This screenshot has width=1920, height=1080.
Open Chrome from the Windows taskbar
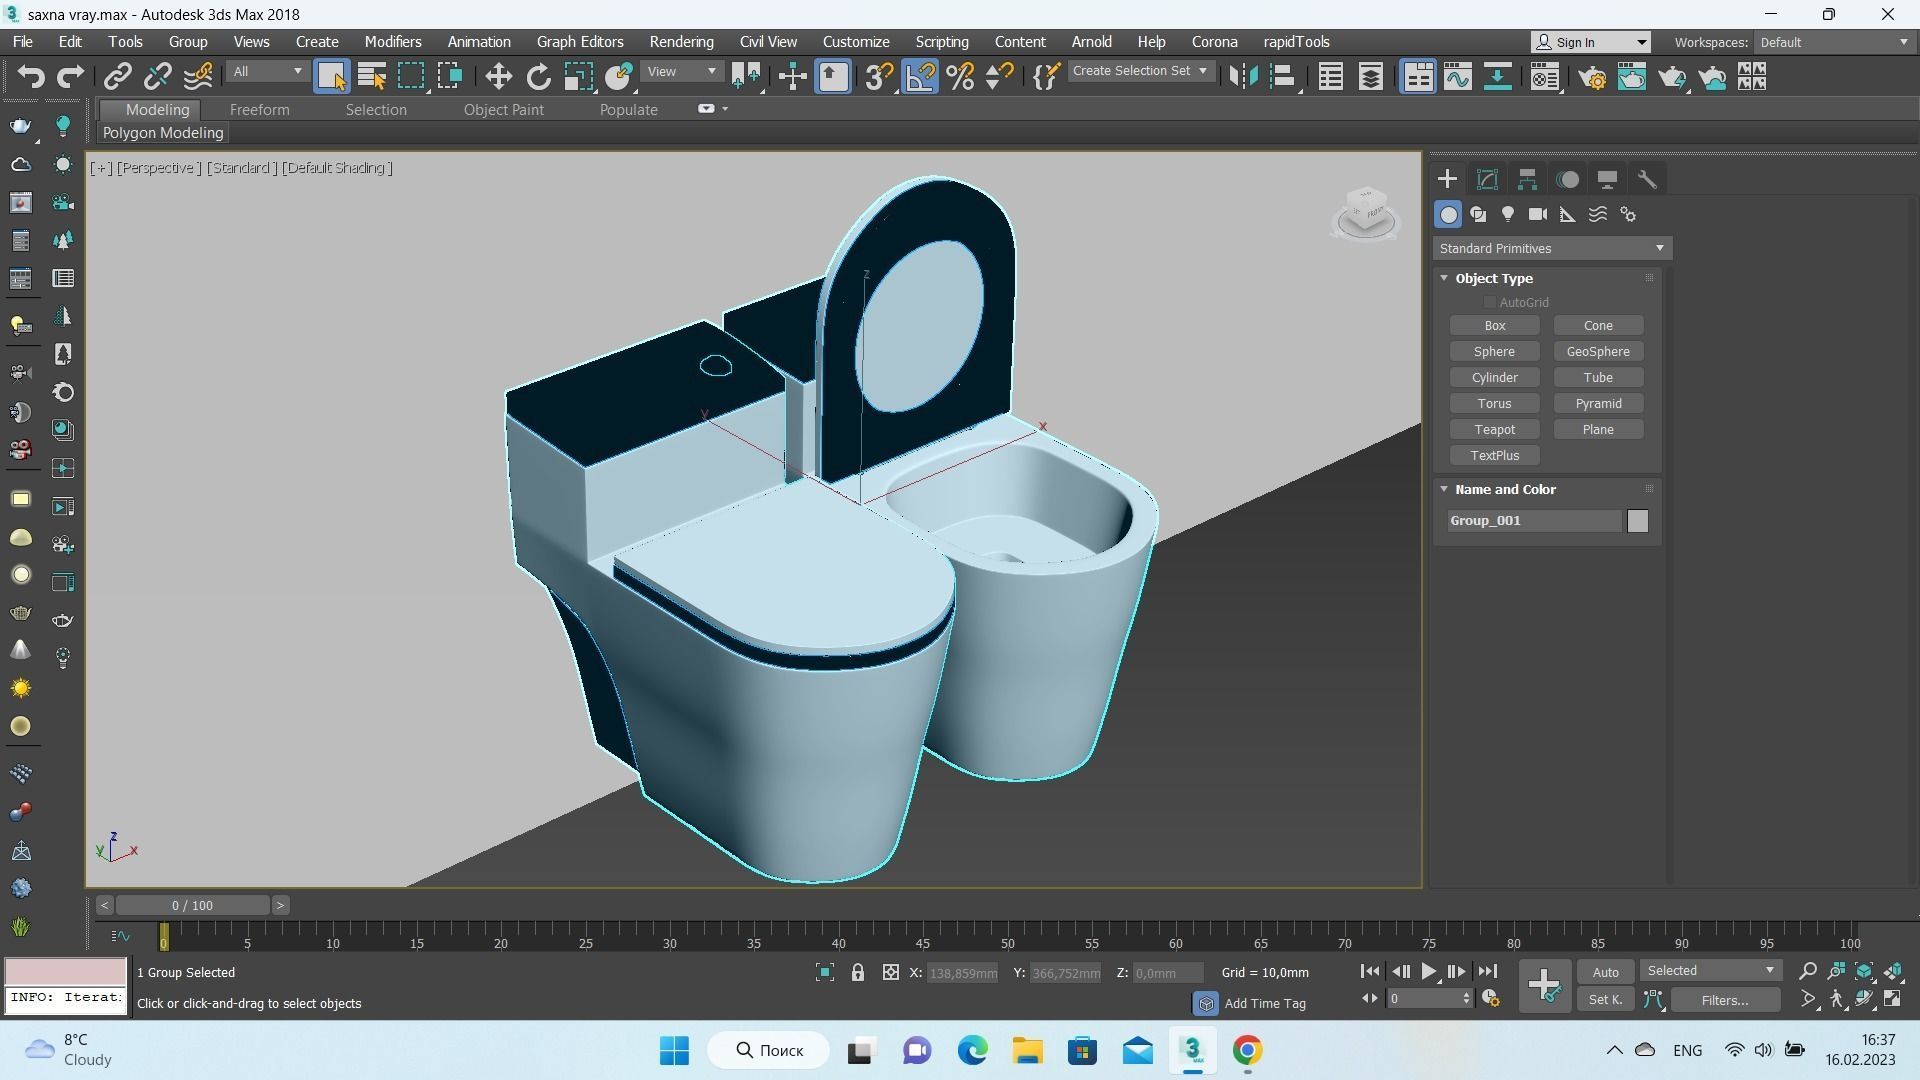1247,1051
